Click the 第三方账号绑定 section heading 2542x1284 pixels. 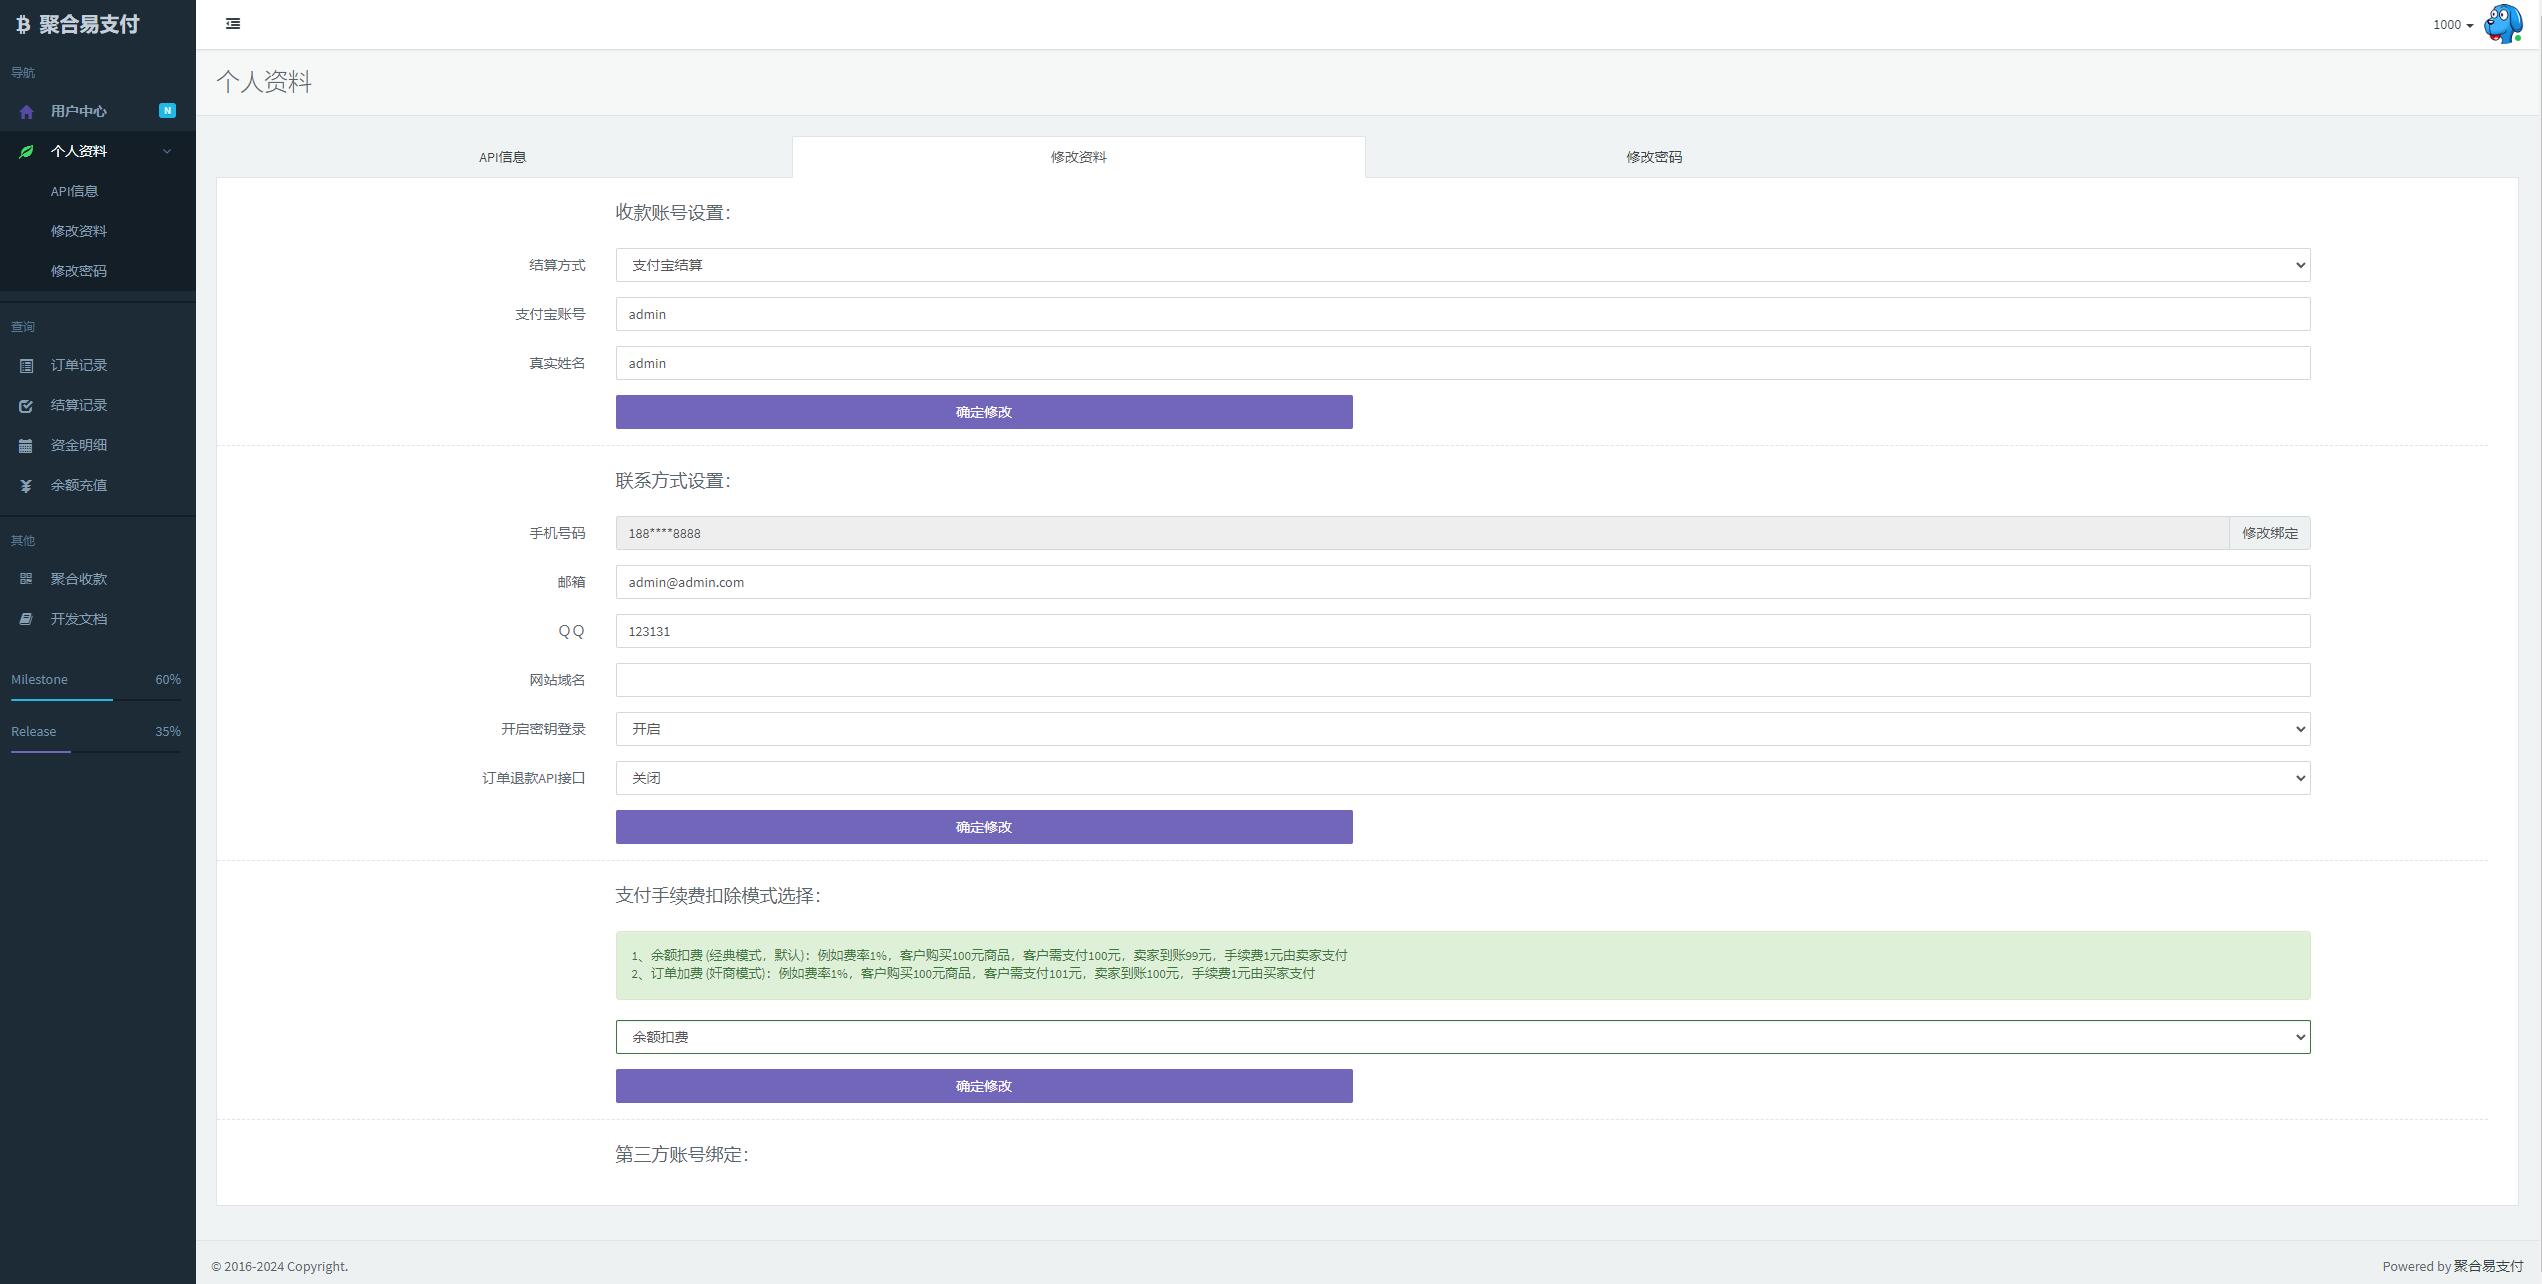pos(682,1155)
